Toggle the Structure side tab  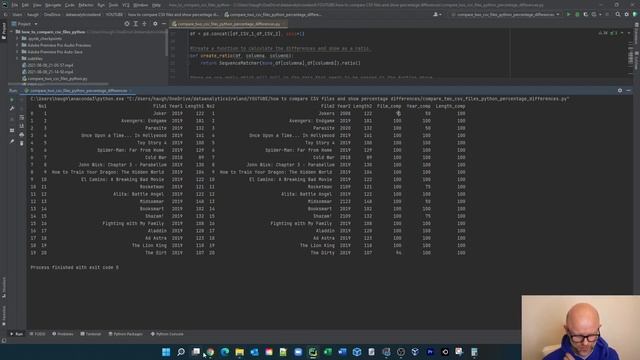(x=4, y=288)
